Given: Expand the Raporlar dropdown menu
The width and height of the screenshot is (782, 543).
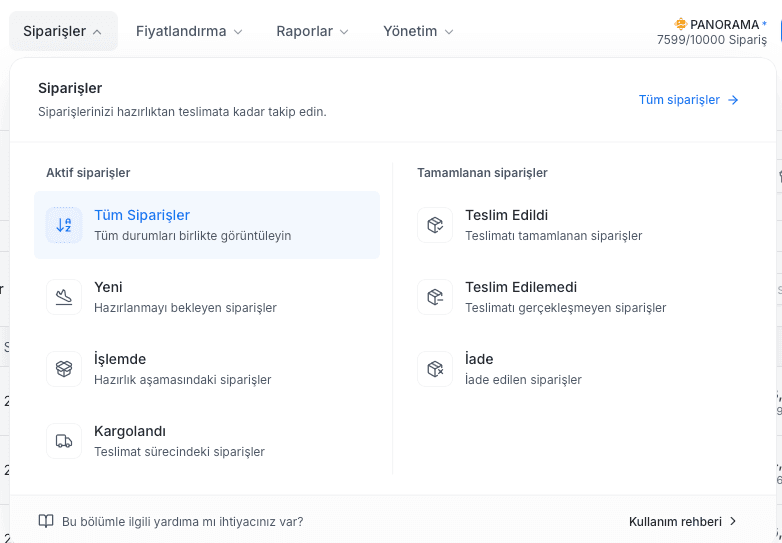Looking at the screenshot, I should (x=312, y=31).
